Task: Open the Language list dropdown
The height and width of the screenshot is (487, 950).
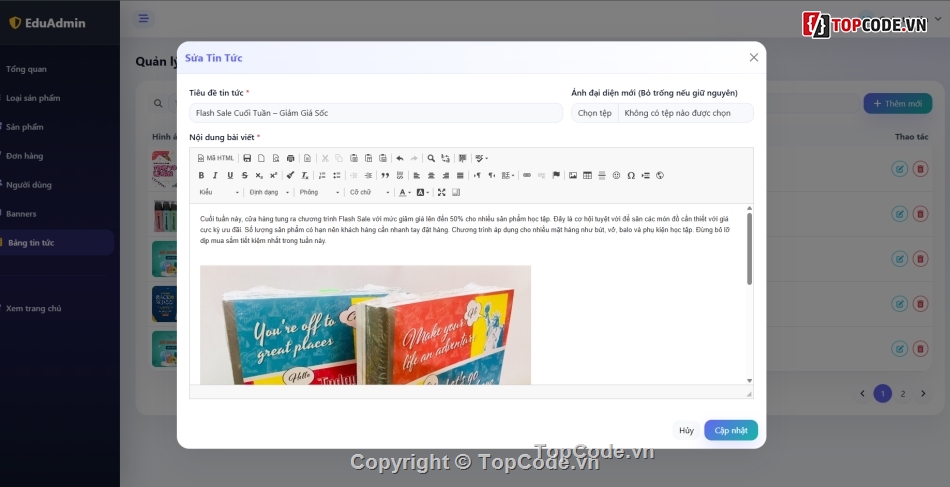Action: click(508, 175)
